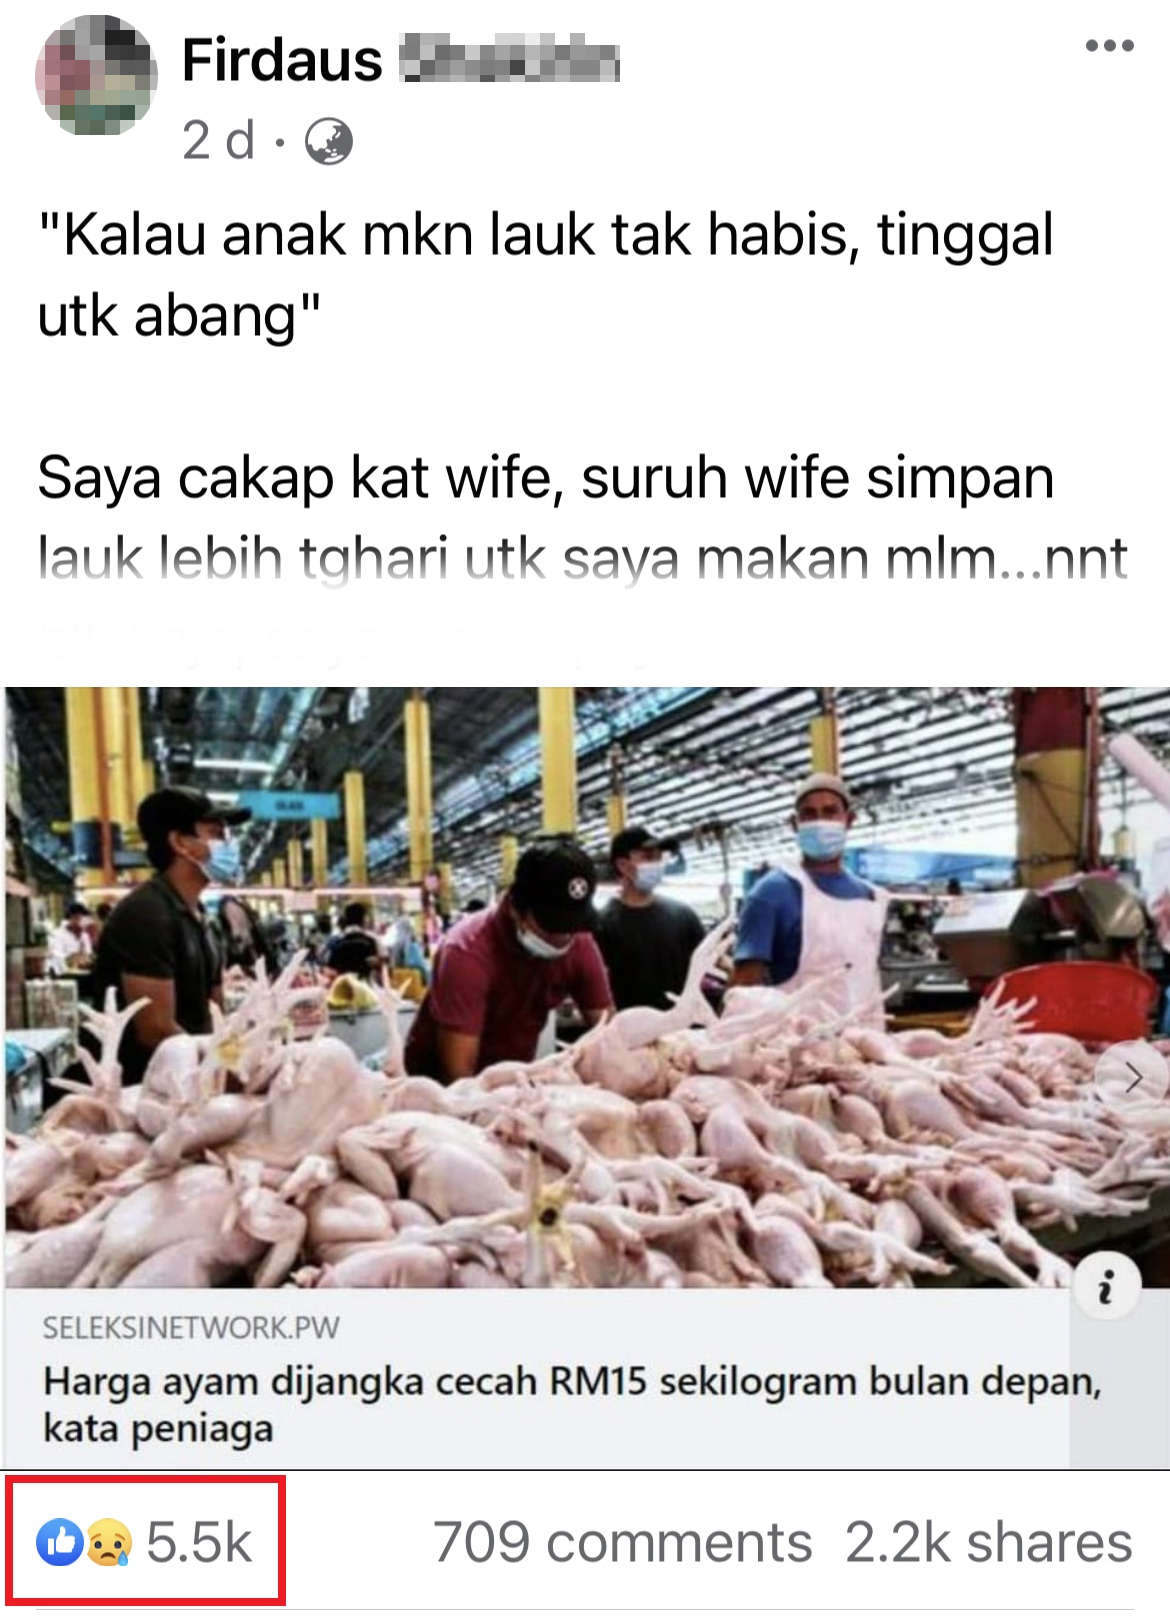Open Firdaus's profile from the name
1170x1616 pixels.
282,60
